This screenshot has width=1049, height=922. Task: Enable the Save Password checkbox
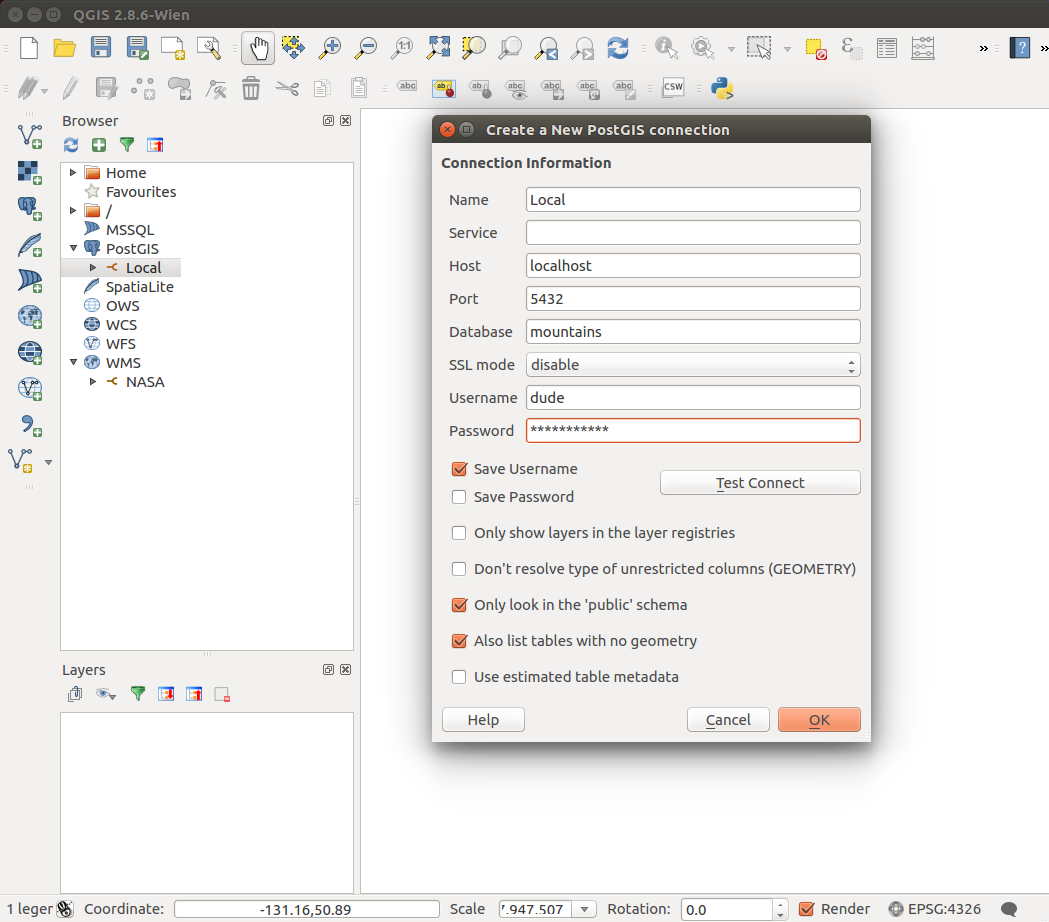point(460,497)
